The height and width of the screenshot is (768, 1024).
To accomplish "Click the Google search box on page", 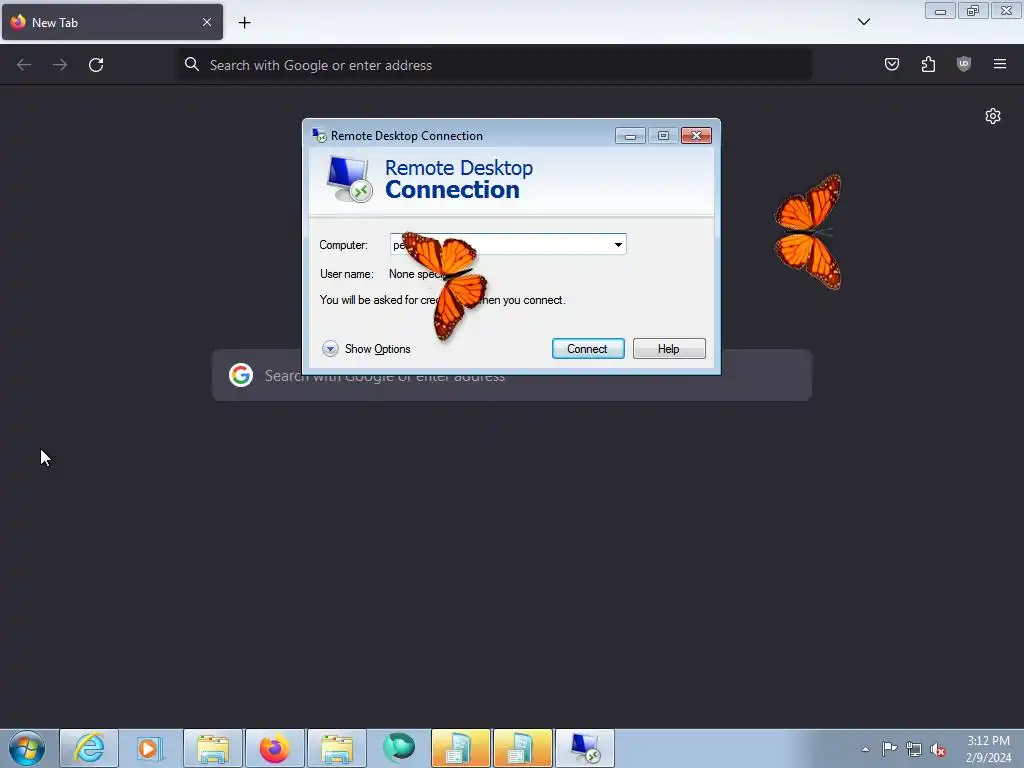I will pyautogui.click(x=511, y=375).
